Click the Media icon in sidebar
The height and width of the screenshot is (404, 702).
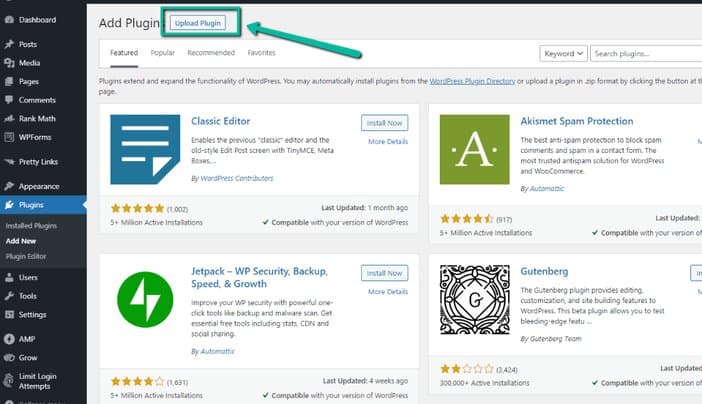[9, 63]
